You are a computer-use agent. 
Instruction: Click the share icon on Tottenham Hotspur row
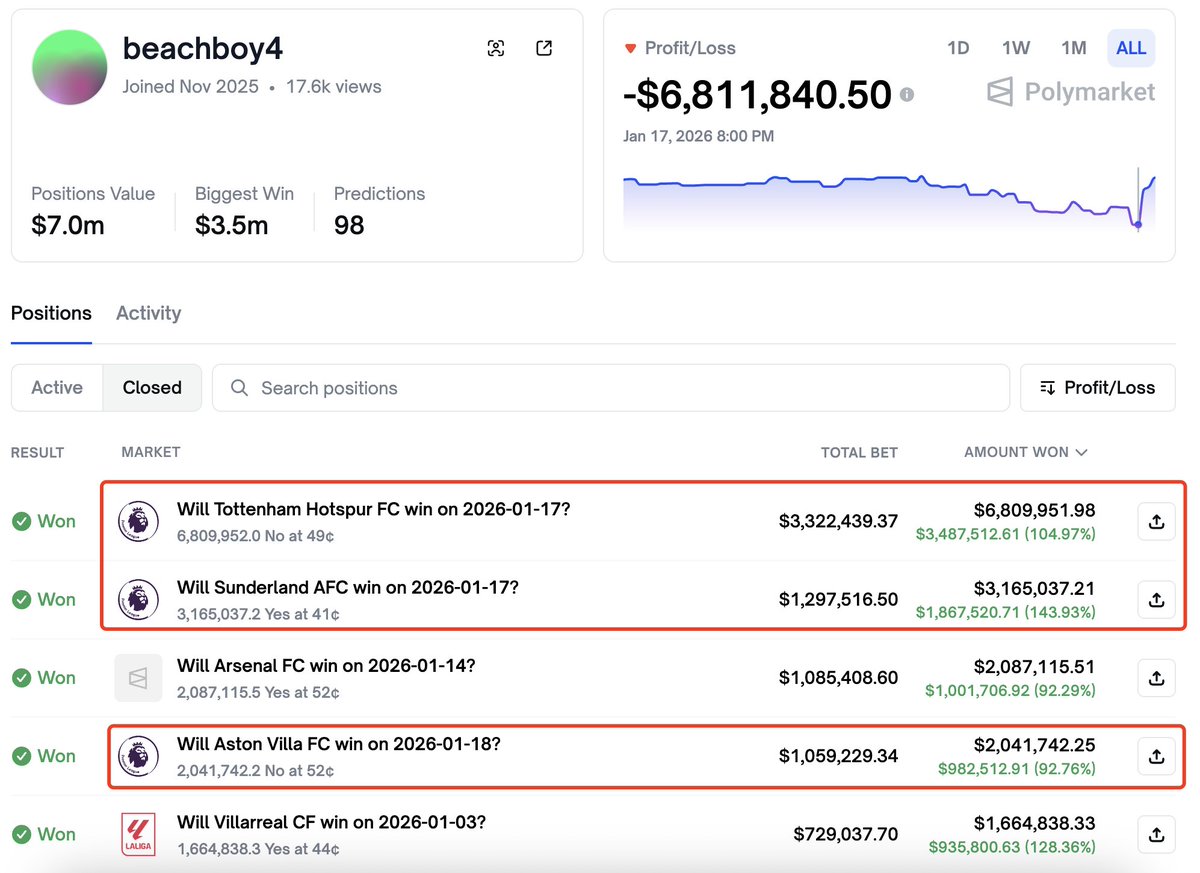tap(1156, 521)
